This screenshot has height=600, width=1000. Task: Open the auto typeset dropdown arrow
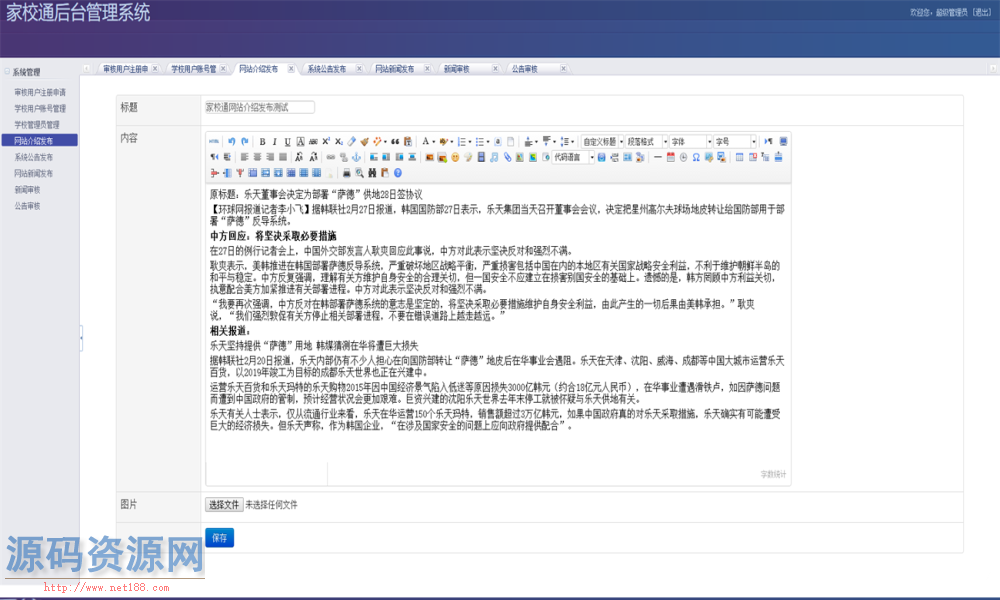[x=385, y=142]
